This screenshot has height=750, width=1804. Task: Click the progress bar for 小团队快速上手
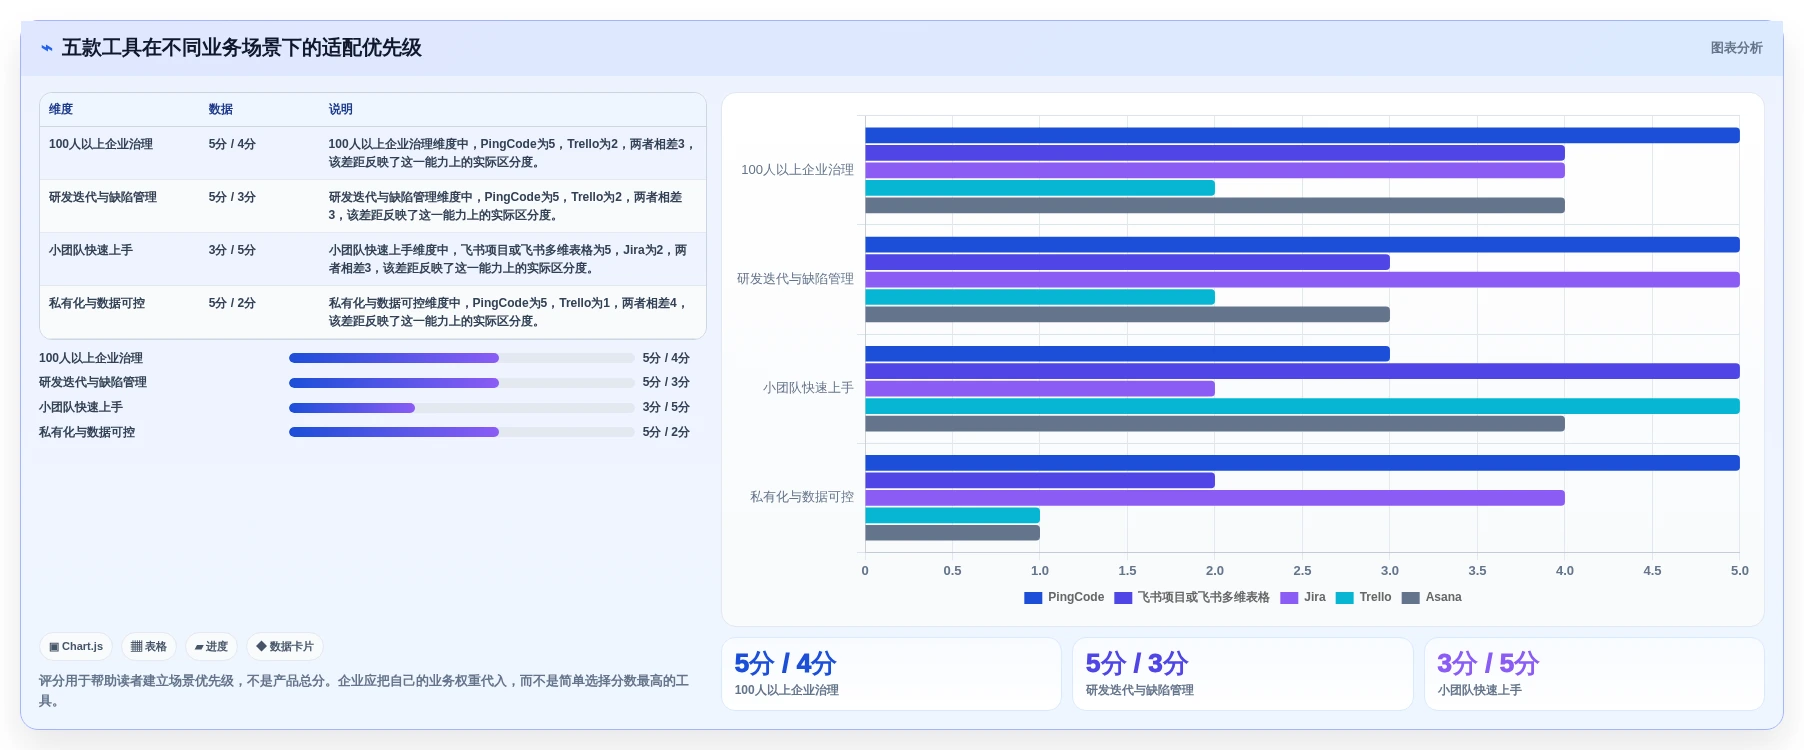point(461,408)
